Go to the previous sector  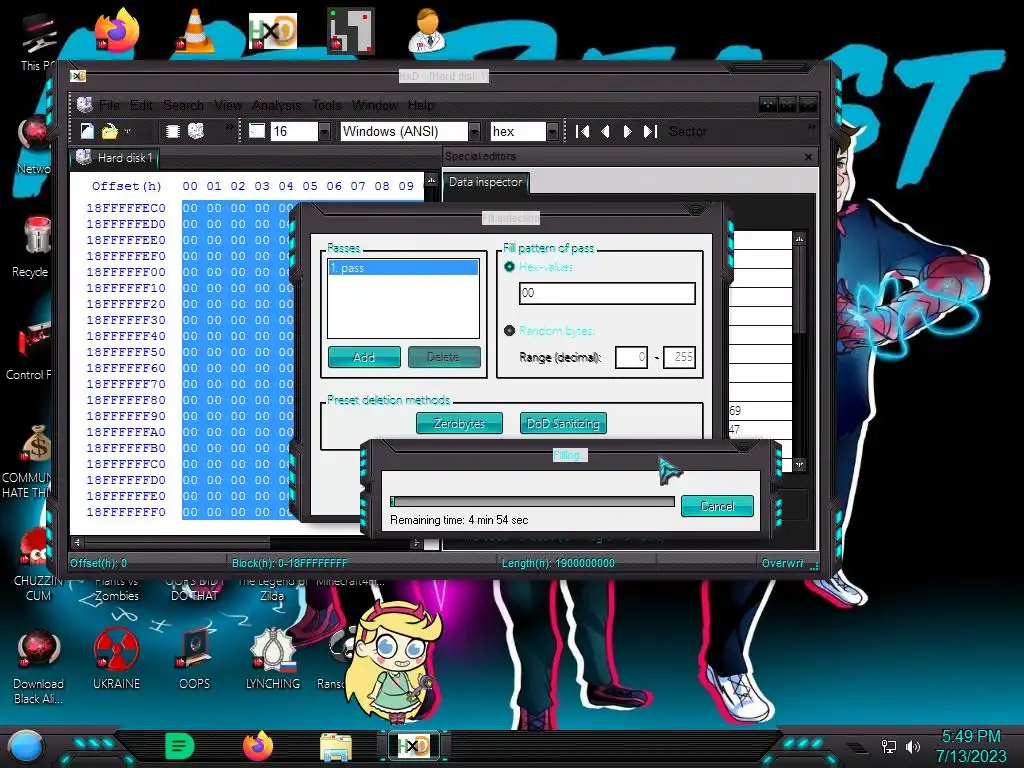point(605,131)
